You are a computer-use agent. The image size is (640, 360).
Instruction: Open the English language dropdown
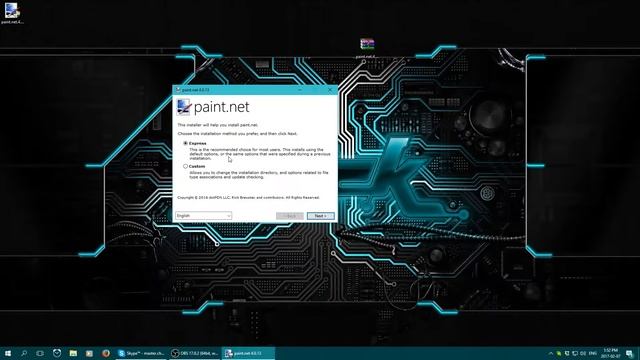(204, 216)
